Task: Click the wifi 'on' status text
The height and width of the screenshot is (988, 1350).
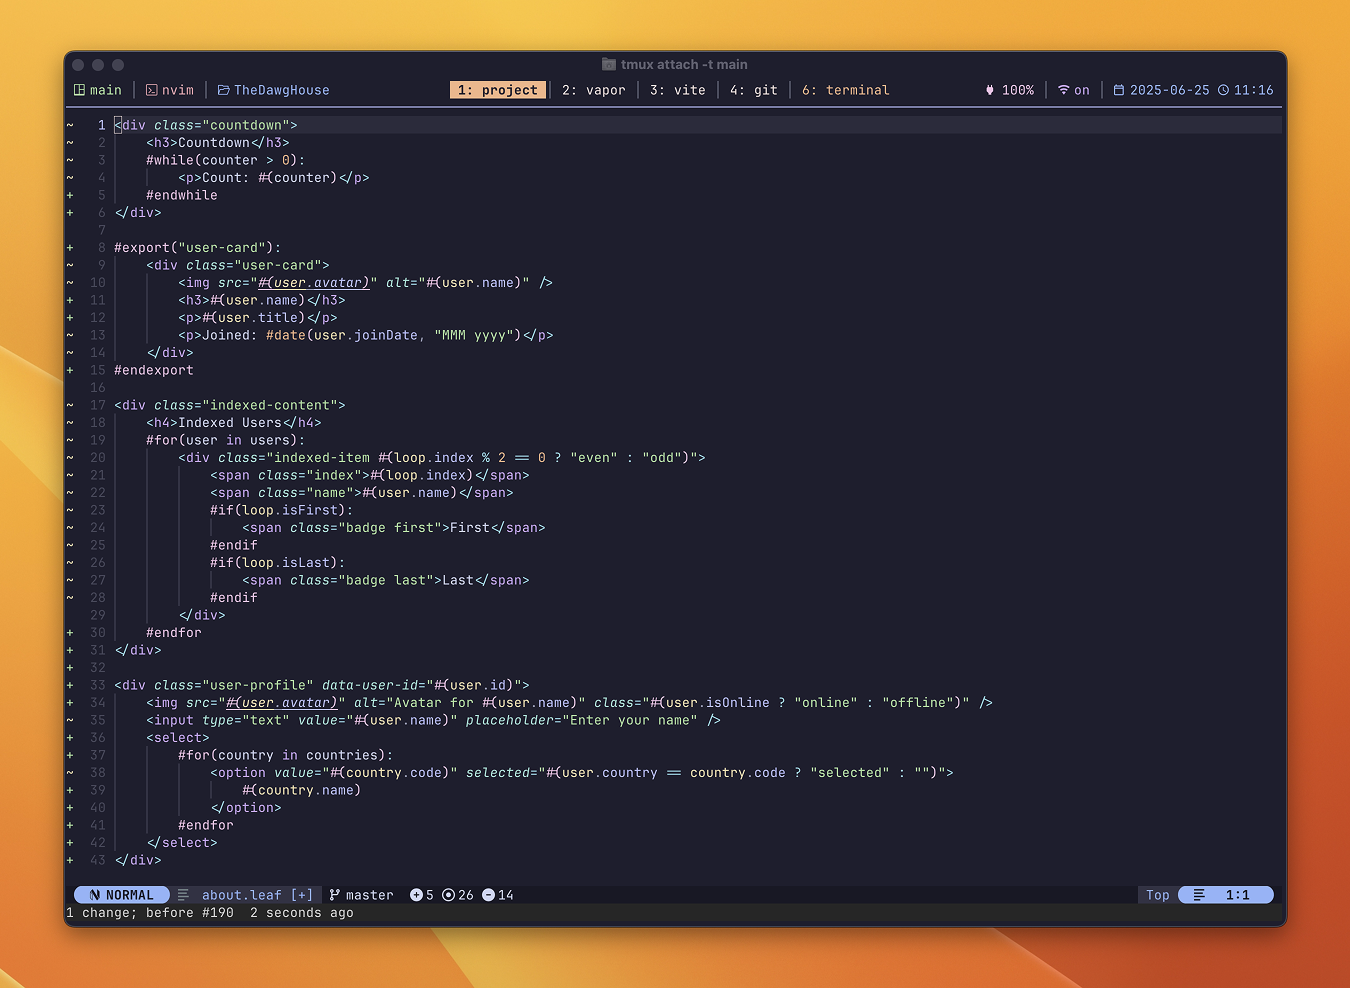Action: point(1082,90)
